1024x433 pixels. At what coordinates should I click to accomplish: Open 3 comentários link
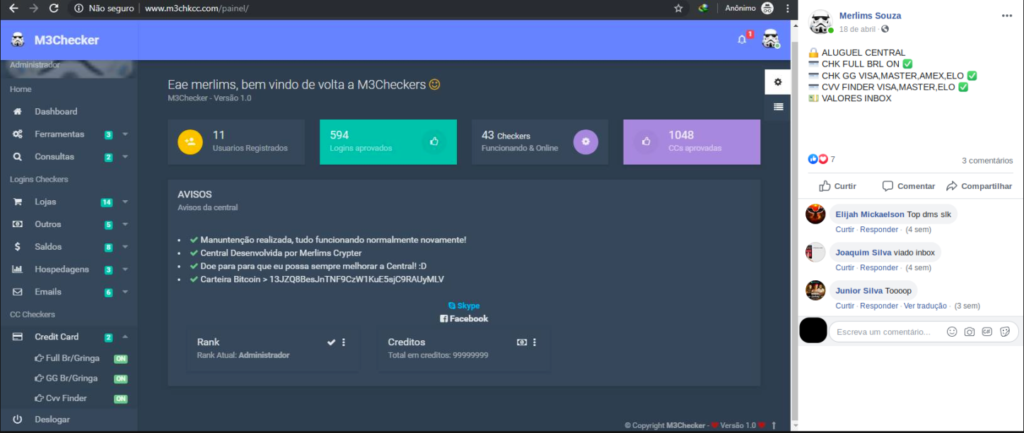(x=987, y=161)
